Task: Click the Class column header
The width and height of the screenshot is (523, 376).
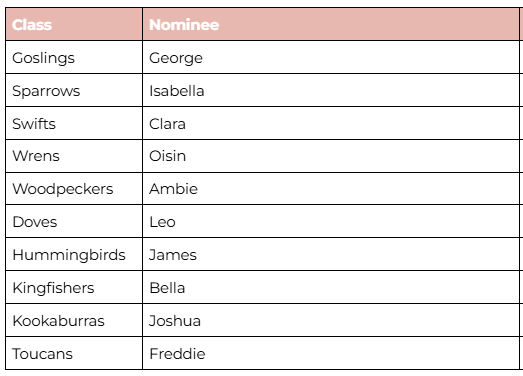Action: click(x=74, y=24)
